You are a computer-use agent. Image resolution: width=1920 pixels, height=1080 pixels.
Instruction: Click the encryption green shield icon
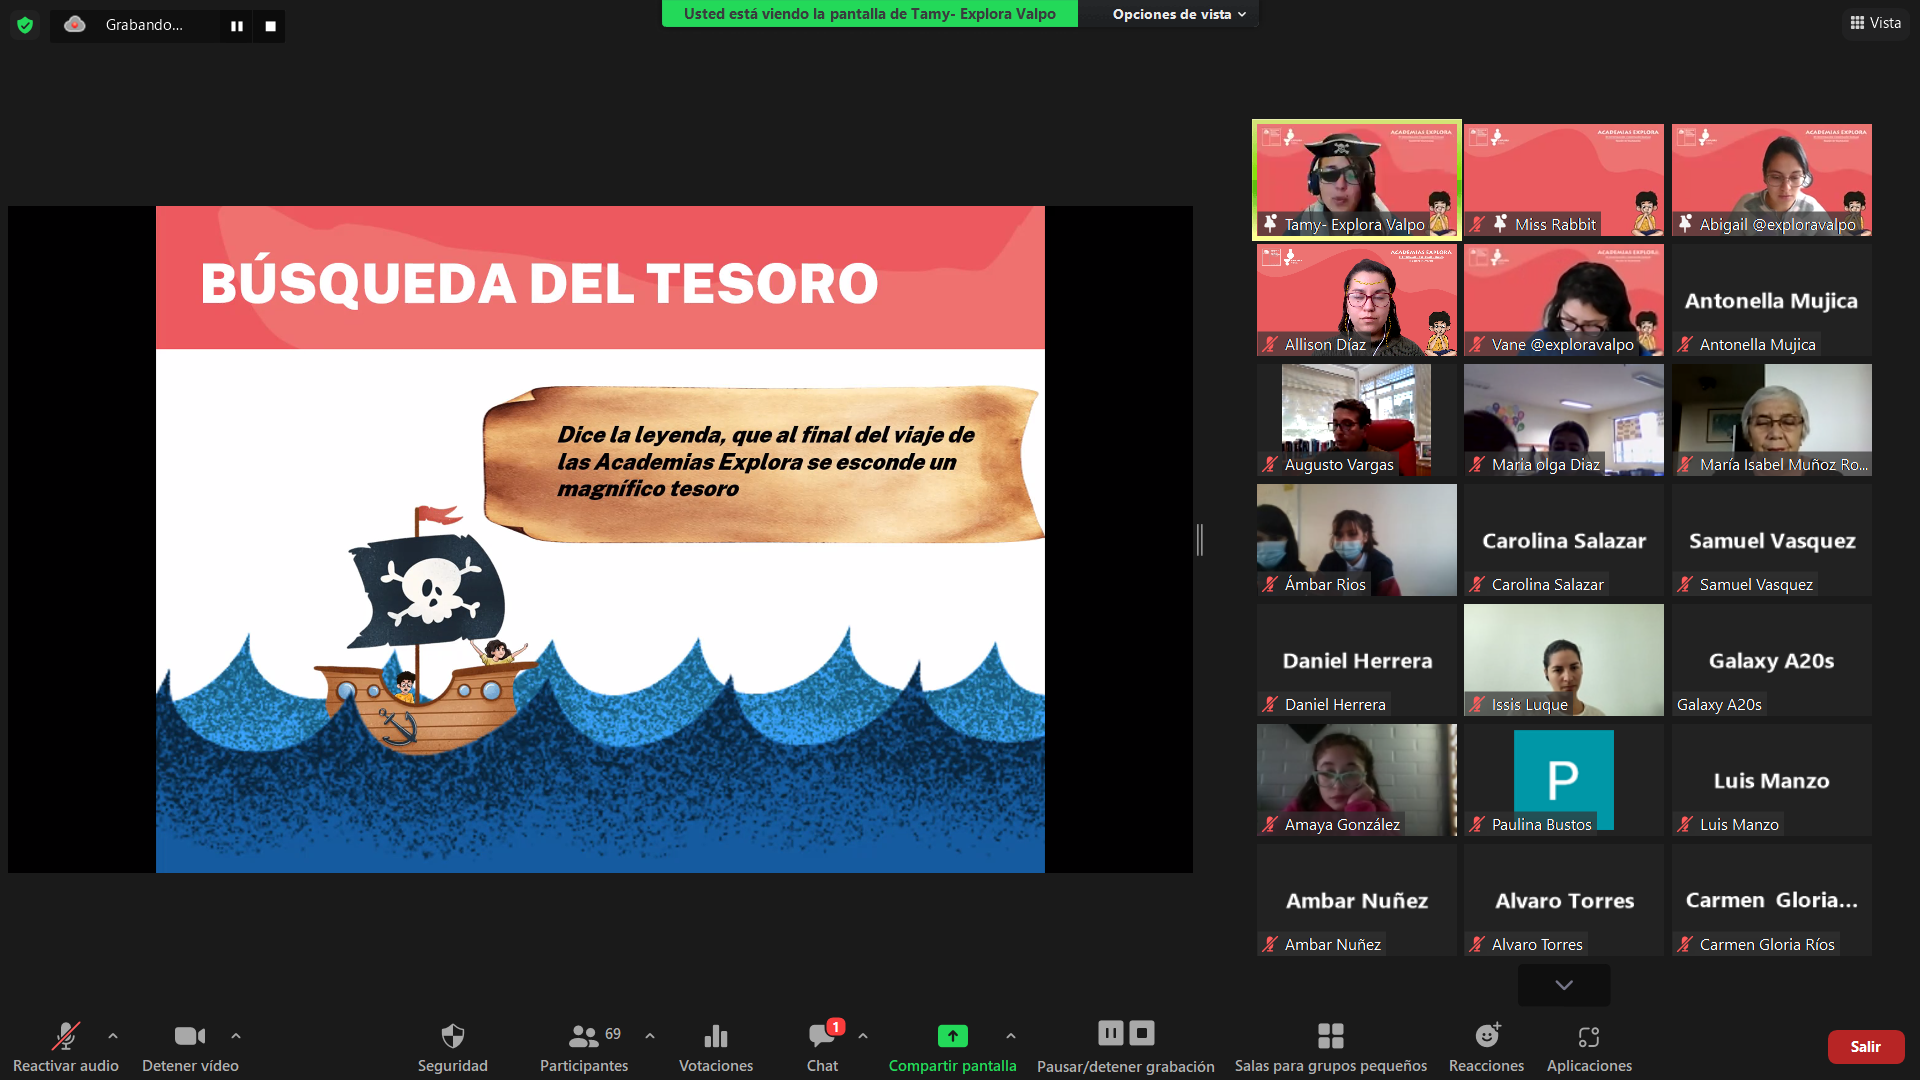click(25, 25)
